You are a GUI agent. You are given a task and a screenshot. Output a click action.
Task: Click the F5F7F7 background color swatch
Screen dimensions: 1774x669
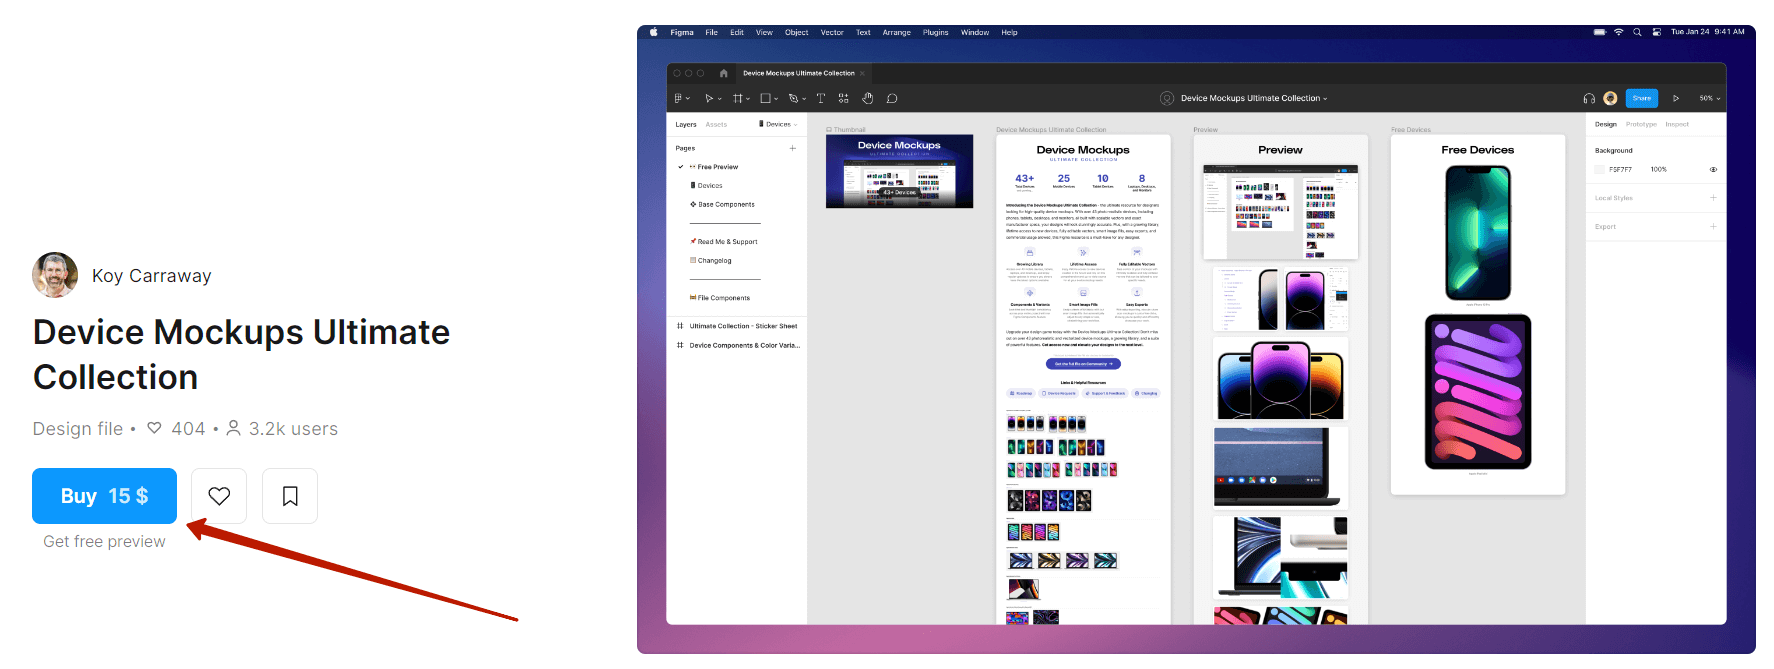[1600, 169]
